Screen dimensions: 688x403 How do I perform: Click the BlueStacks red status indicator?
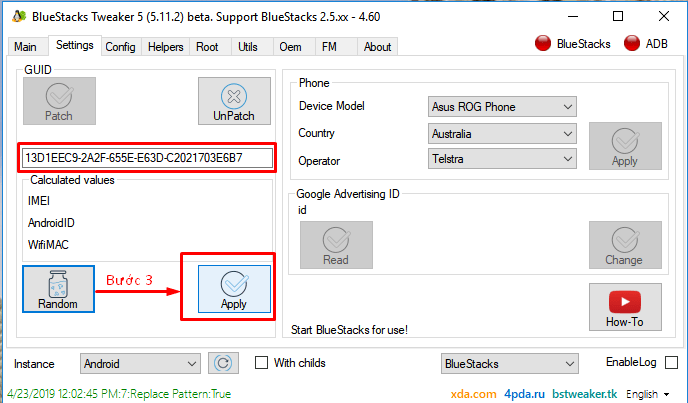pyautogui.click(x=543, y=43)
